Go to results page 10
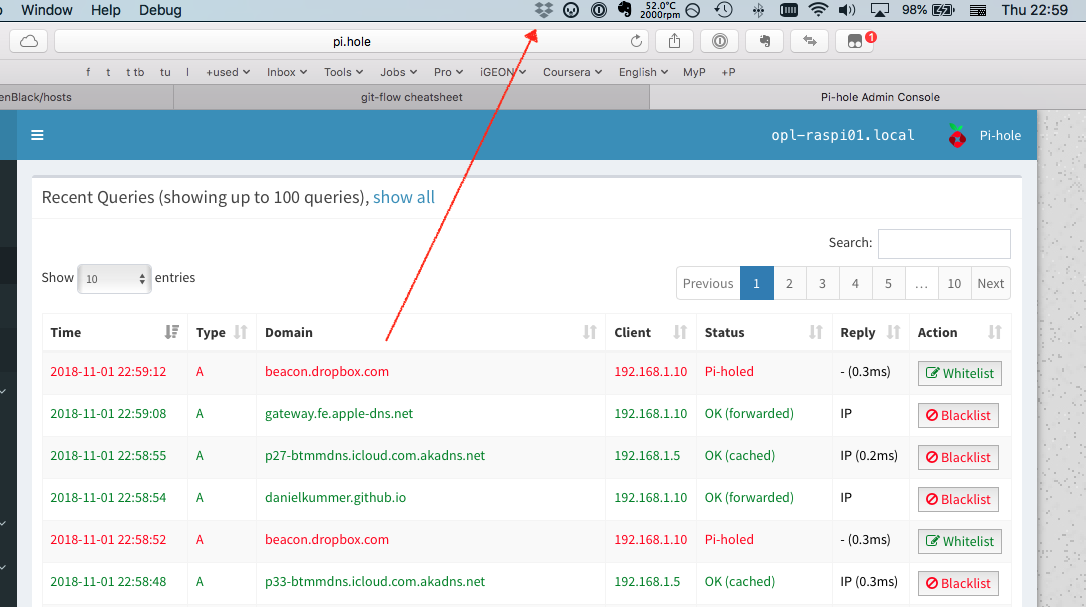1086x607 pixels. tap(954, 283)
